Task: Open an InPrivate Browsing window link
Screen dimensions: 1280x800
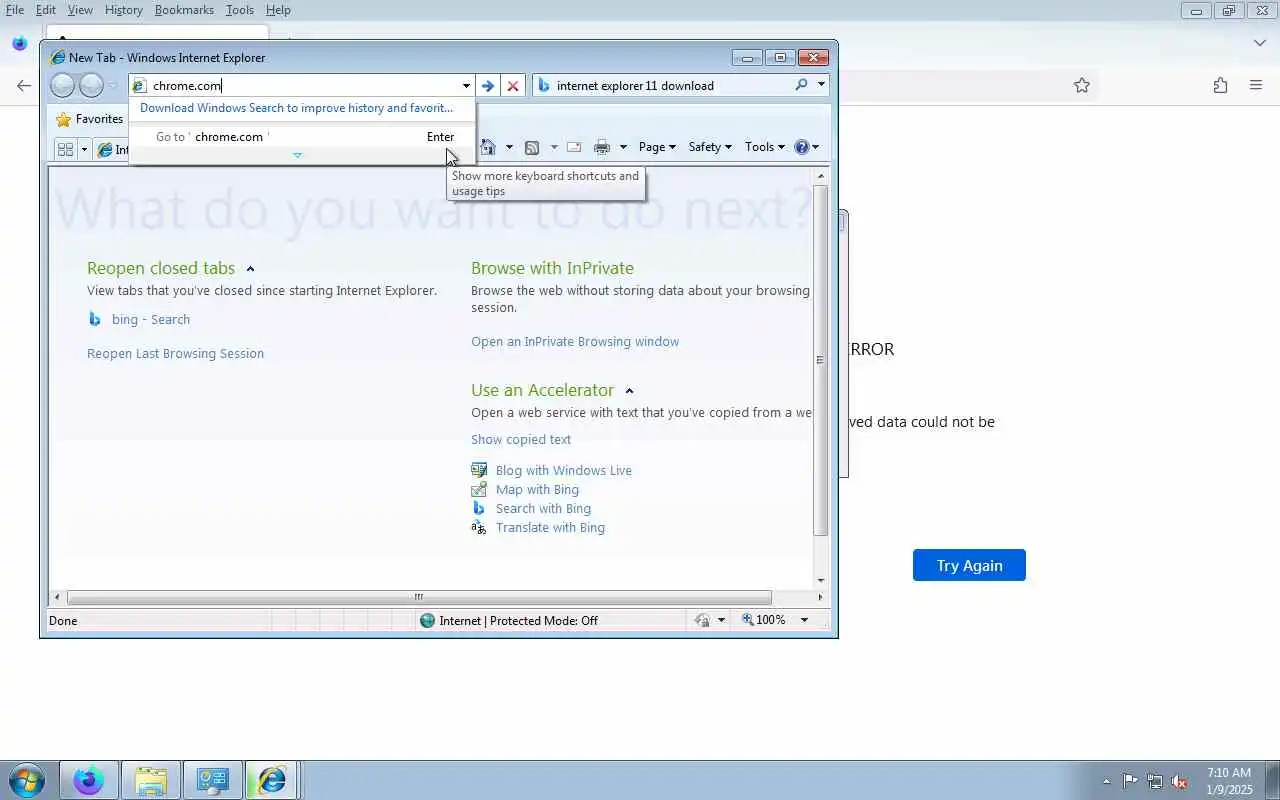Action: (x=575, y=342)
